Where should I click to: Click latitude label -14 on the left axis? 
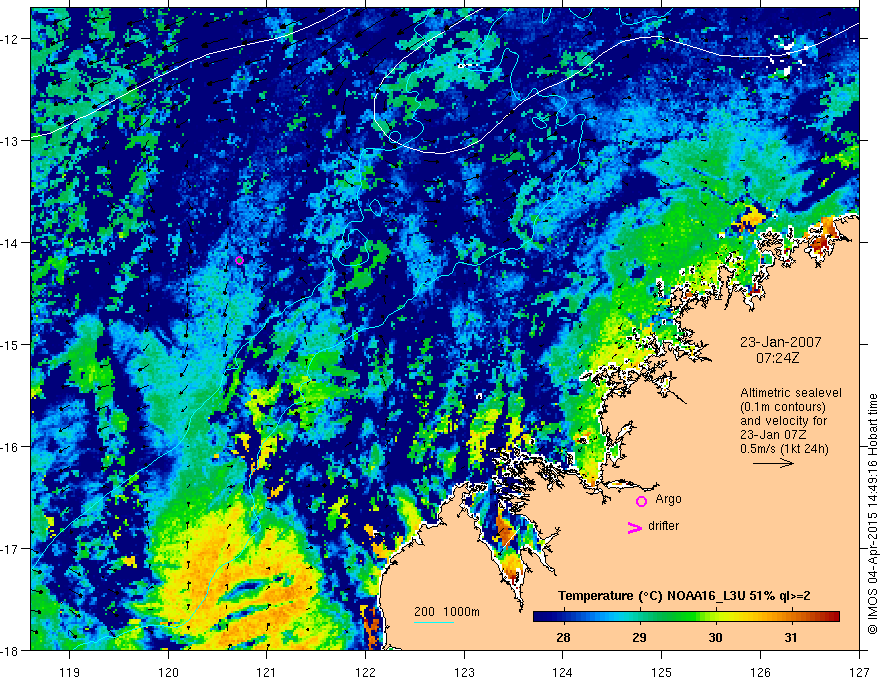tap(10, 242)
